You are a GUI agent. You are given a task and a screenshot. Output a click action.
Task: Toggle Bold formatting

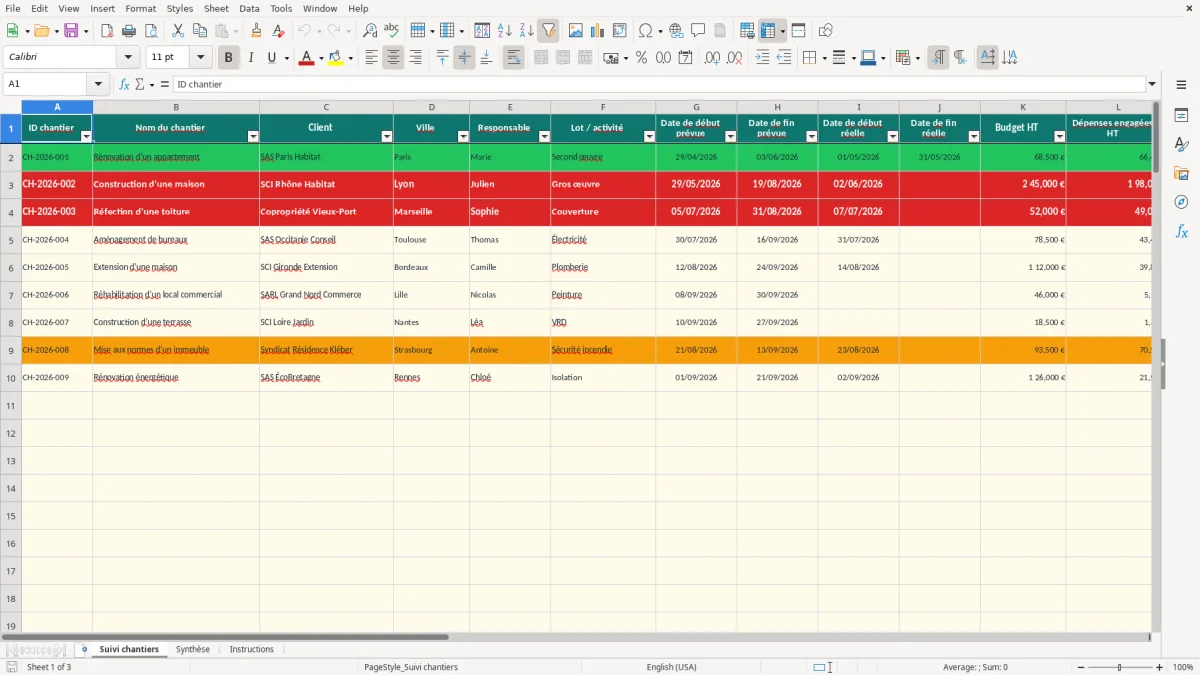tap(229, 58)
